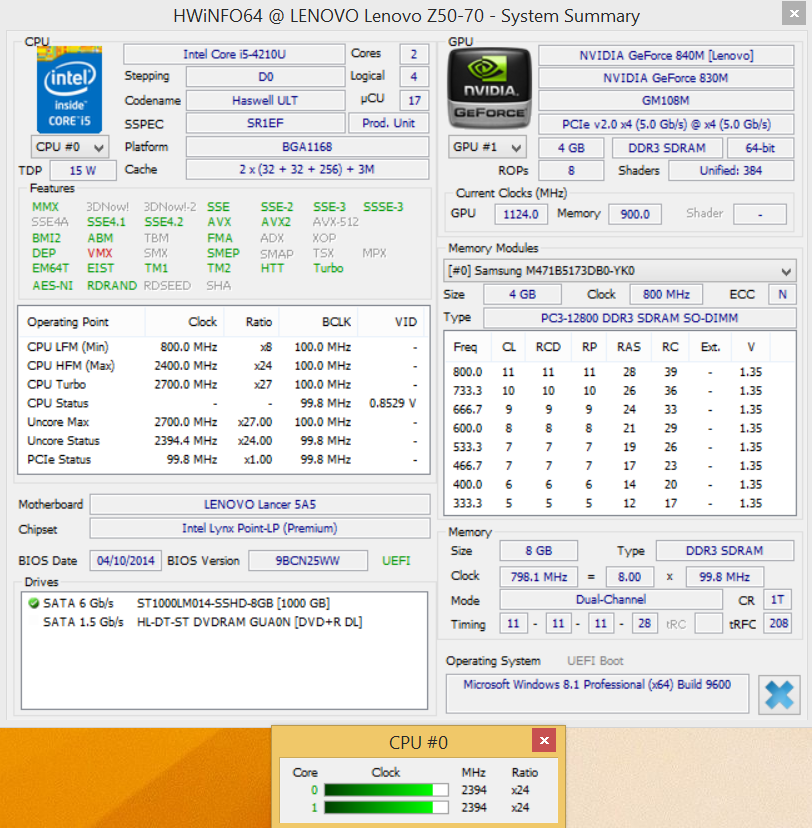Click the memory size 8 GB field

click(539, 551)
